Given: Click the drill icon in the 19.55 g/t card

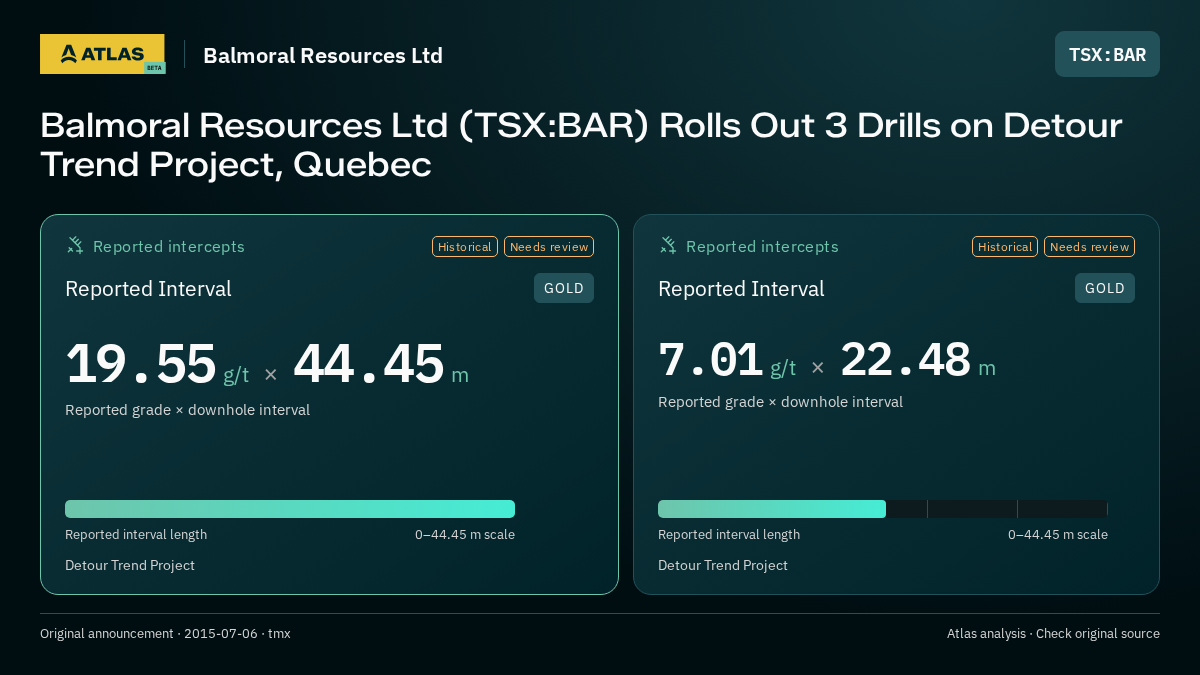Looking at the screenshot, I should click(75, 246).
